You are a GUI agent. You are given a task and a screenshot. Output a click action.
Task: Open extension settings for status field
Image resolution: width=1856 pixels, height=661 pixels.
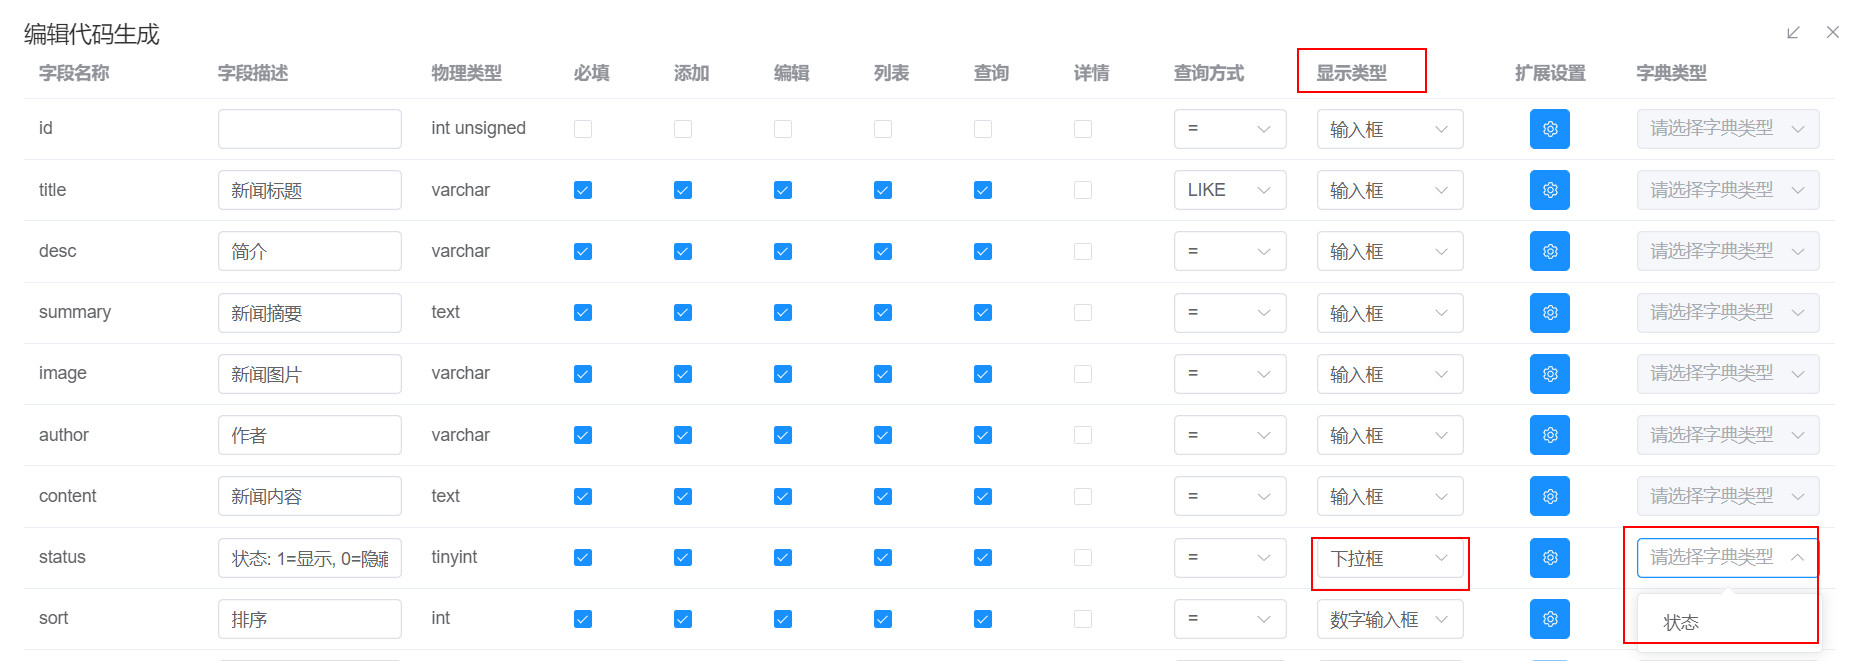click(1549, 558)
